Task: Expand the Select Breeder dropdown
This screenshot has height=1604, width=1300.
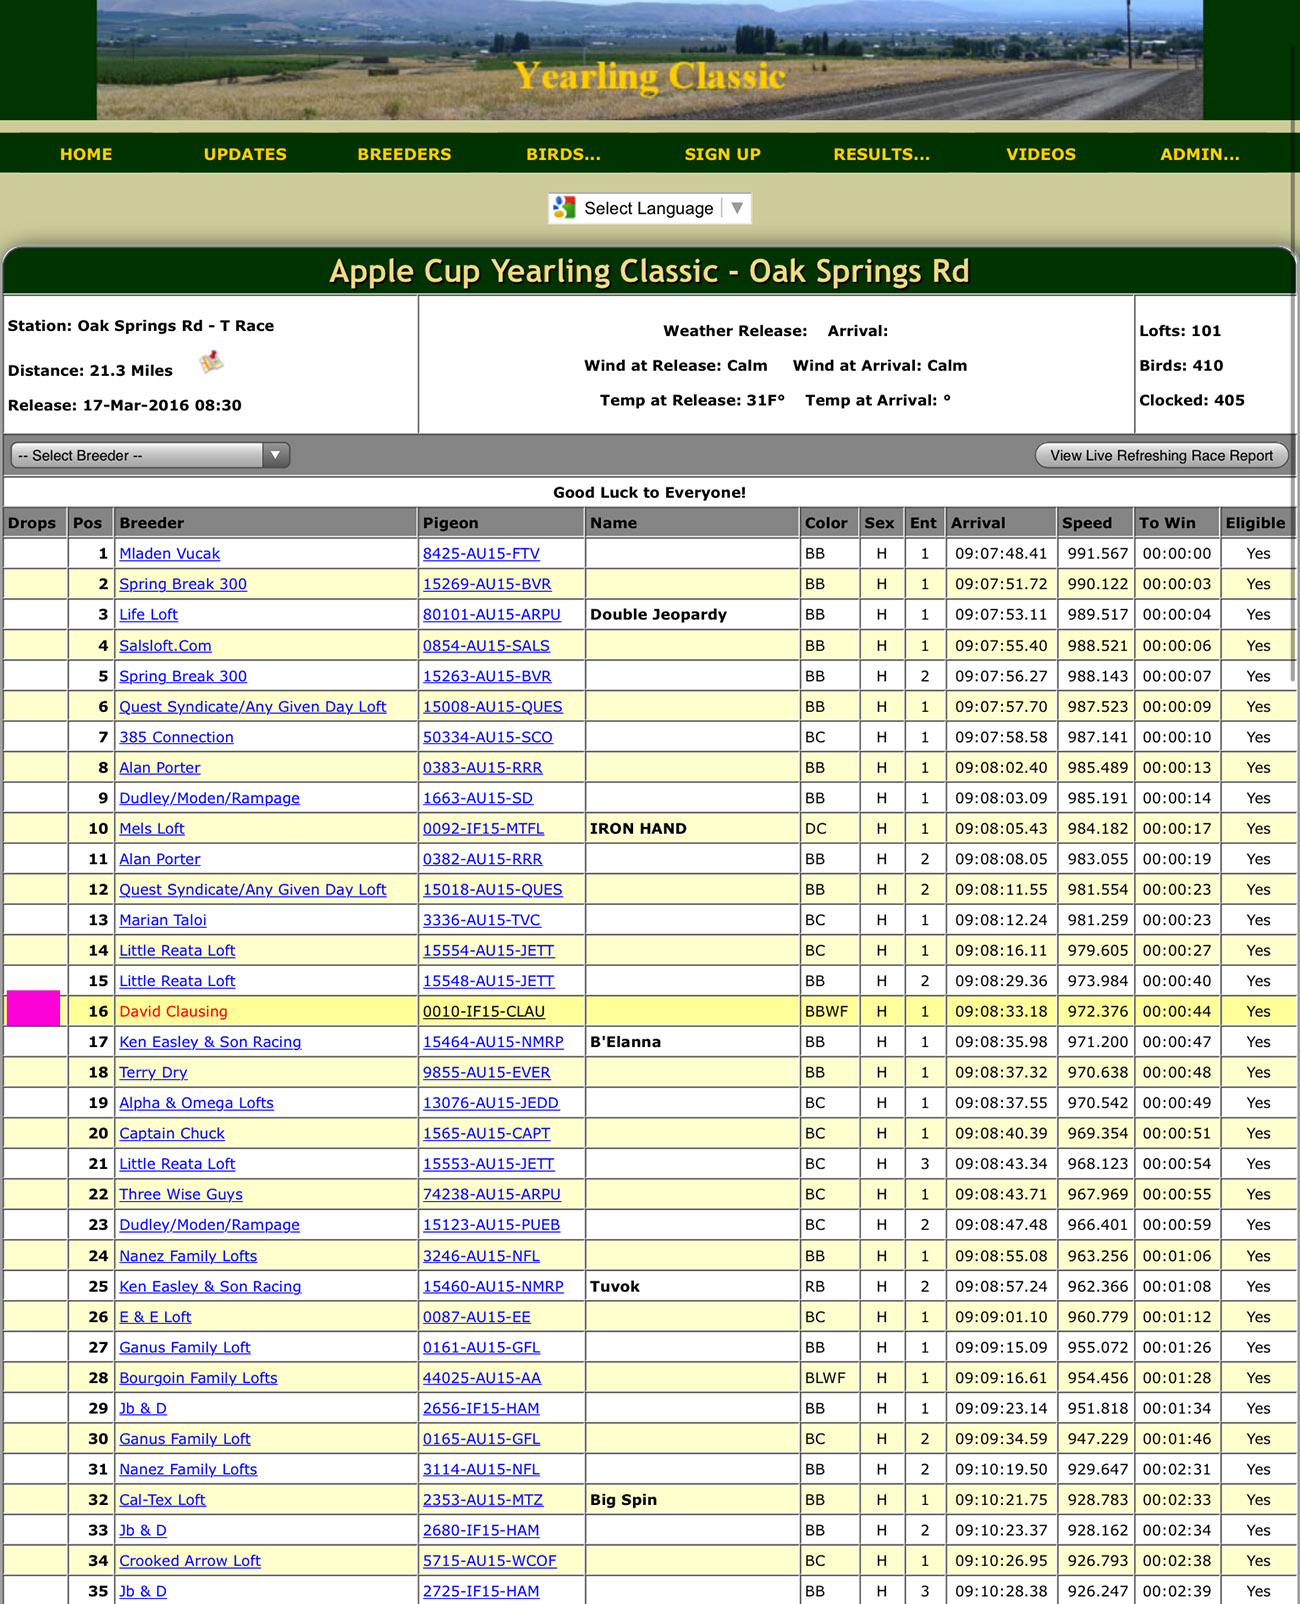Action: pos(150,456)
